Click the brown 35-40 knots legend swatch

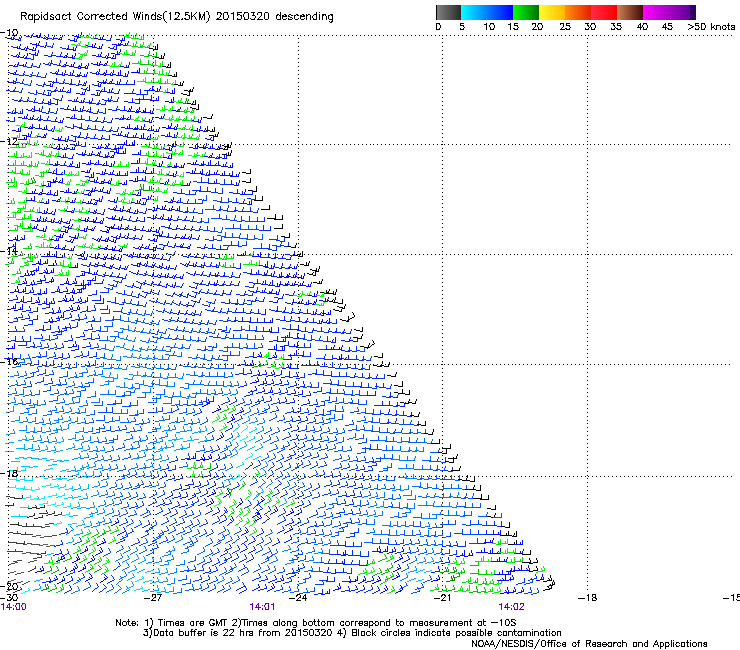point(630,13)
